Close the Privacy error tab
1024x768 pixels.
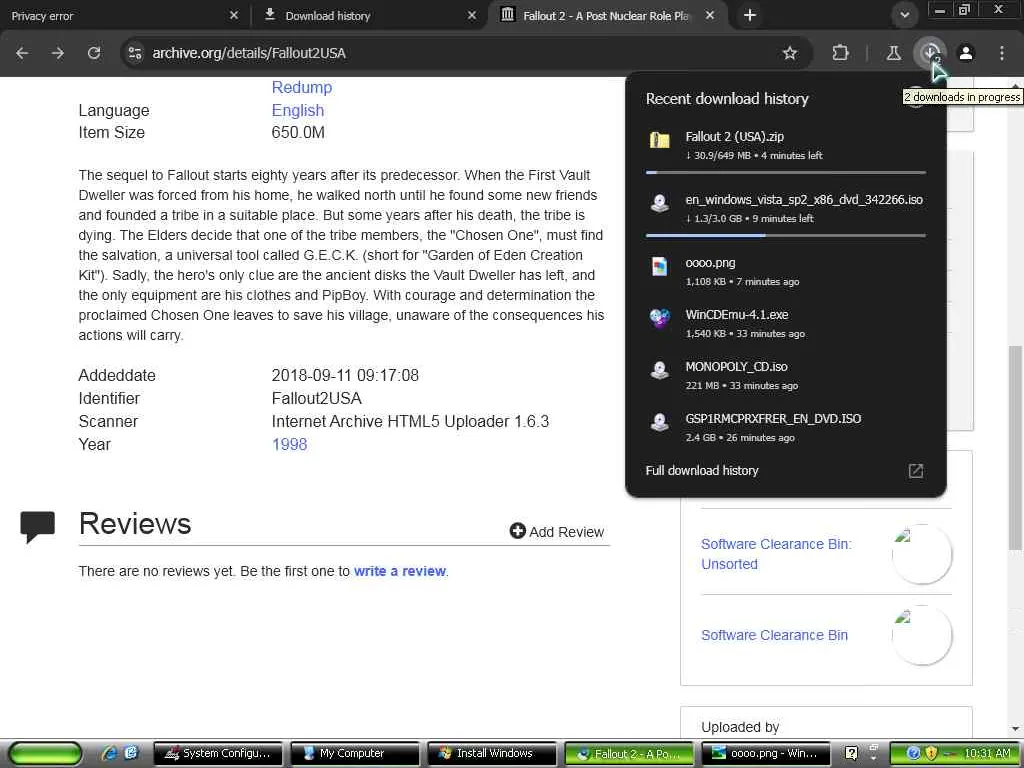(234, 15)
